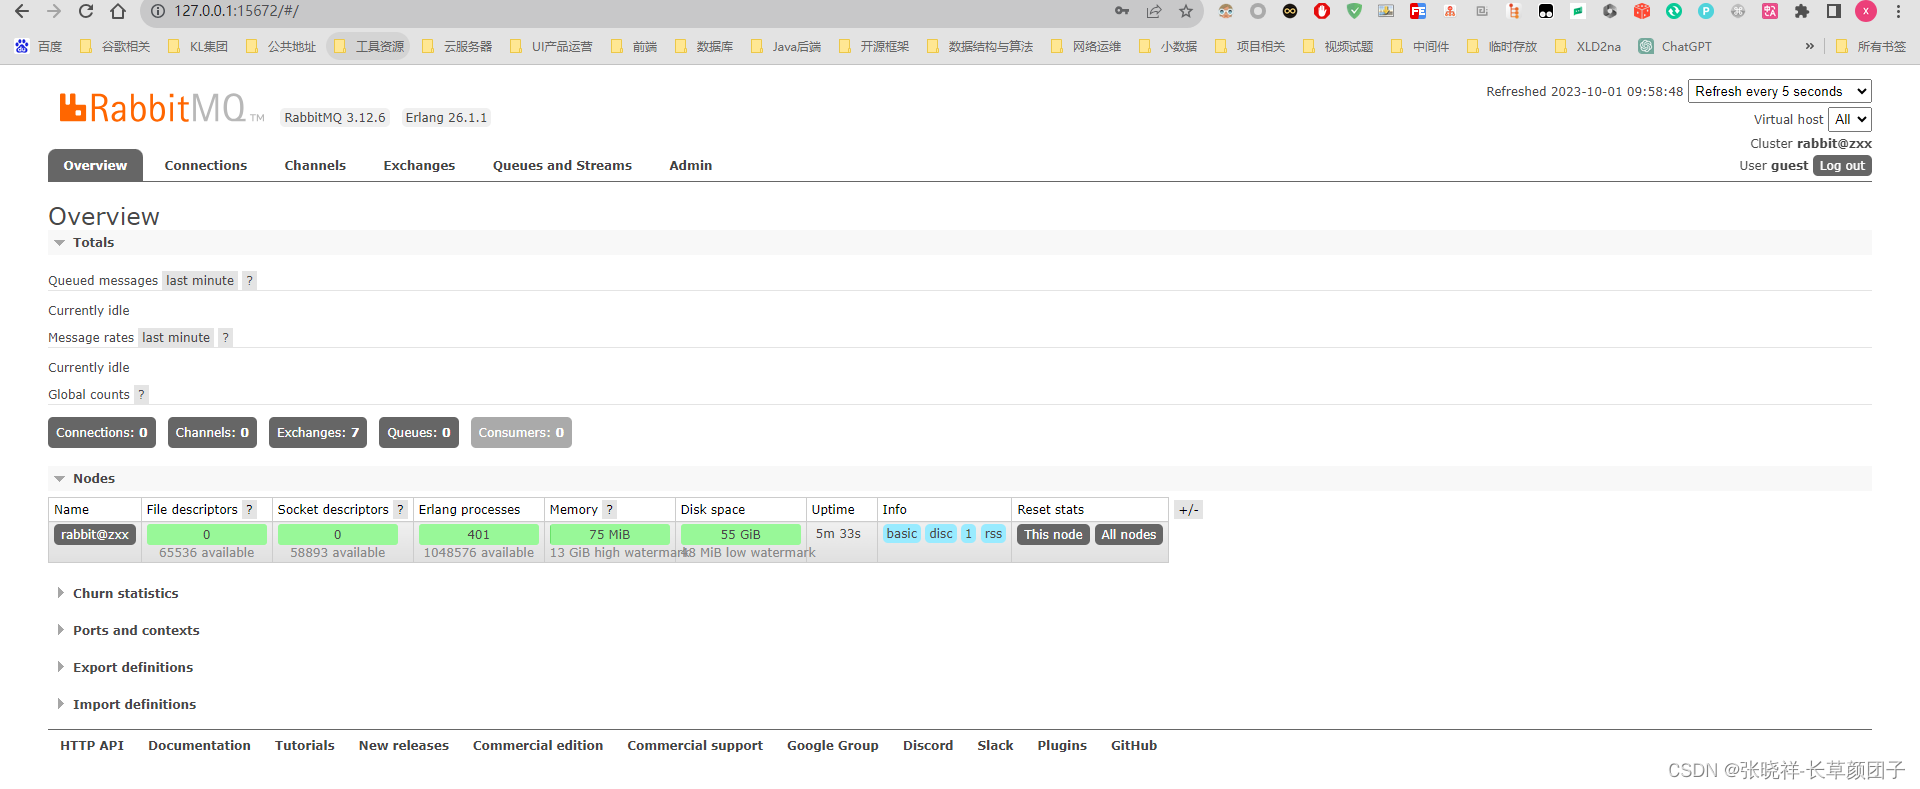Open the browser home page icon
Image resolution: width=1920 pixels, height=789 pixels.
pos(118,12)
